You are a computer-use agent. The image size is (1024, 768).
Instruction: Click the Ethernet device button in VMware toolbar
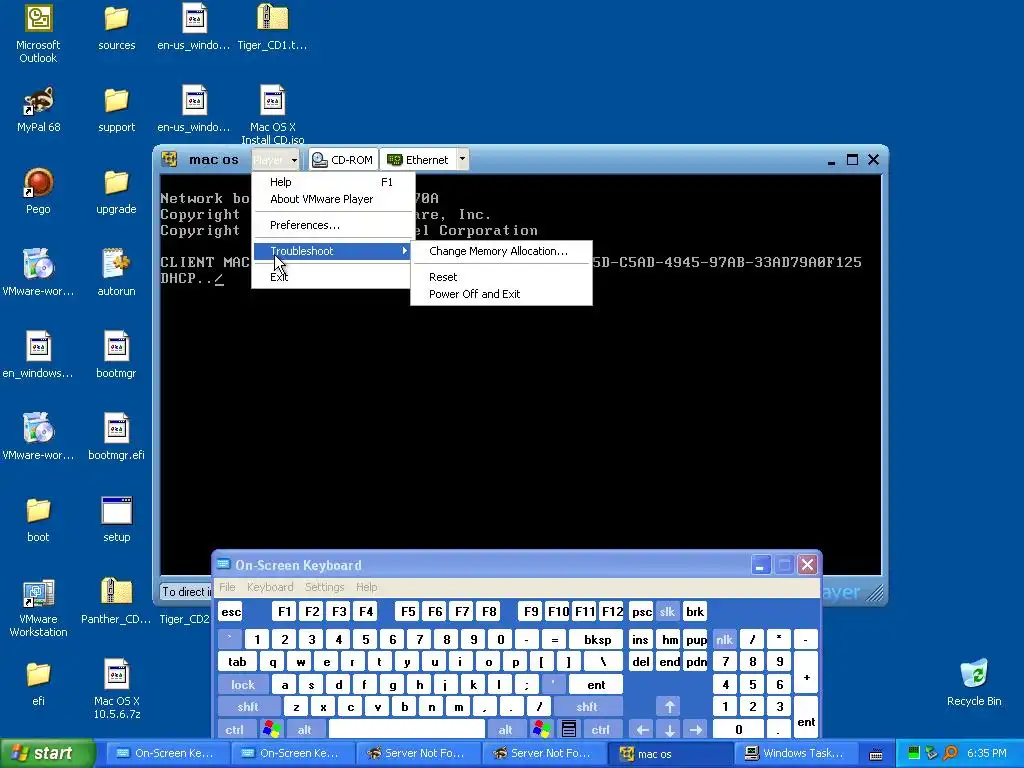pos(418,160)
